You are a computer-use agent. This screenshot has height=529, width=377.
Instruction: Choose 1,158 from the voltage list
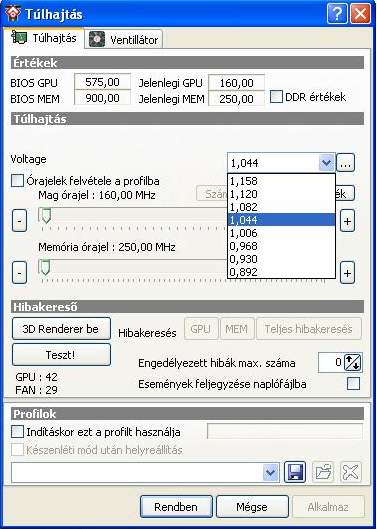(x=281, y=181)
